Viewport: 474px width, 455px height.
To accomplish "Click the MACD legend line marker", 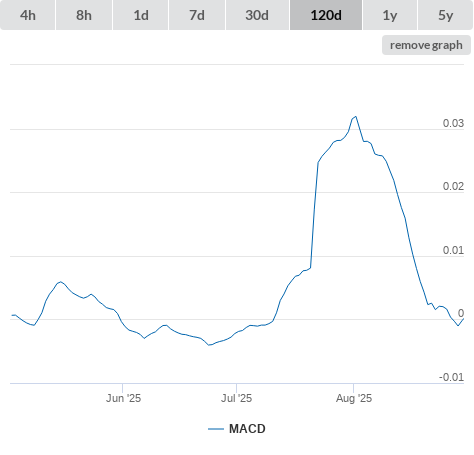I will (x=216, y=429).
